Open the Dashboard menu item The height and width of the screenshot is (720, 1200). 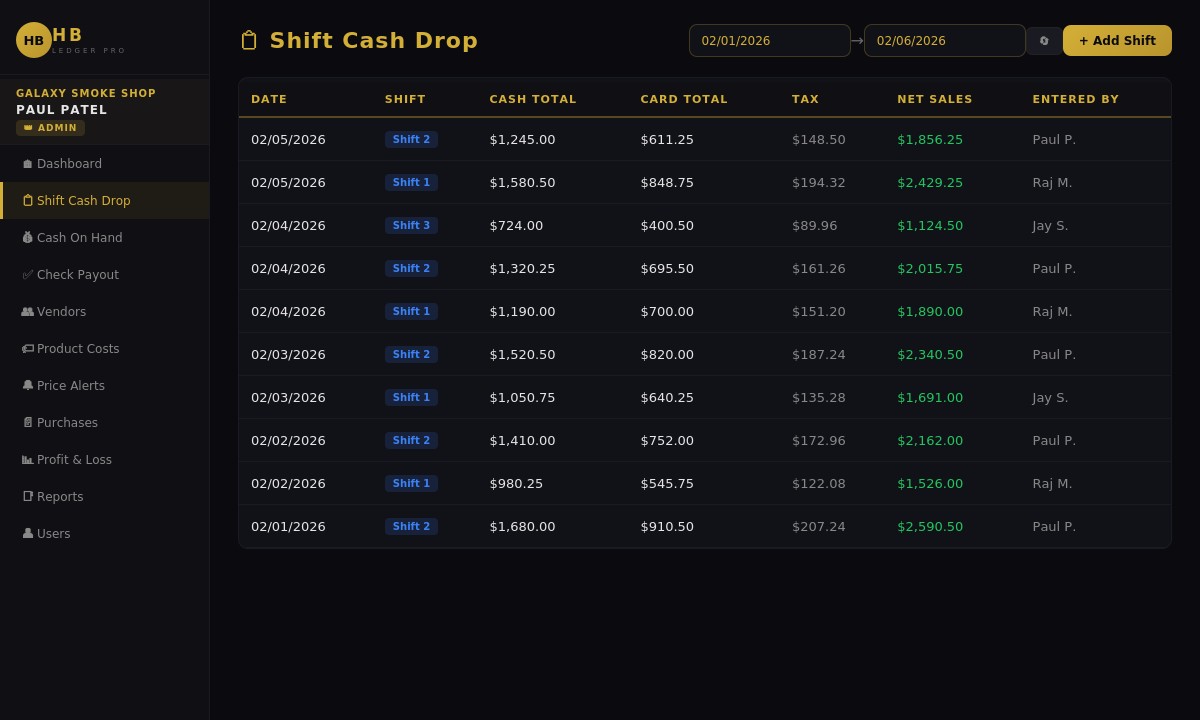[x=69, y=164]
